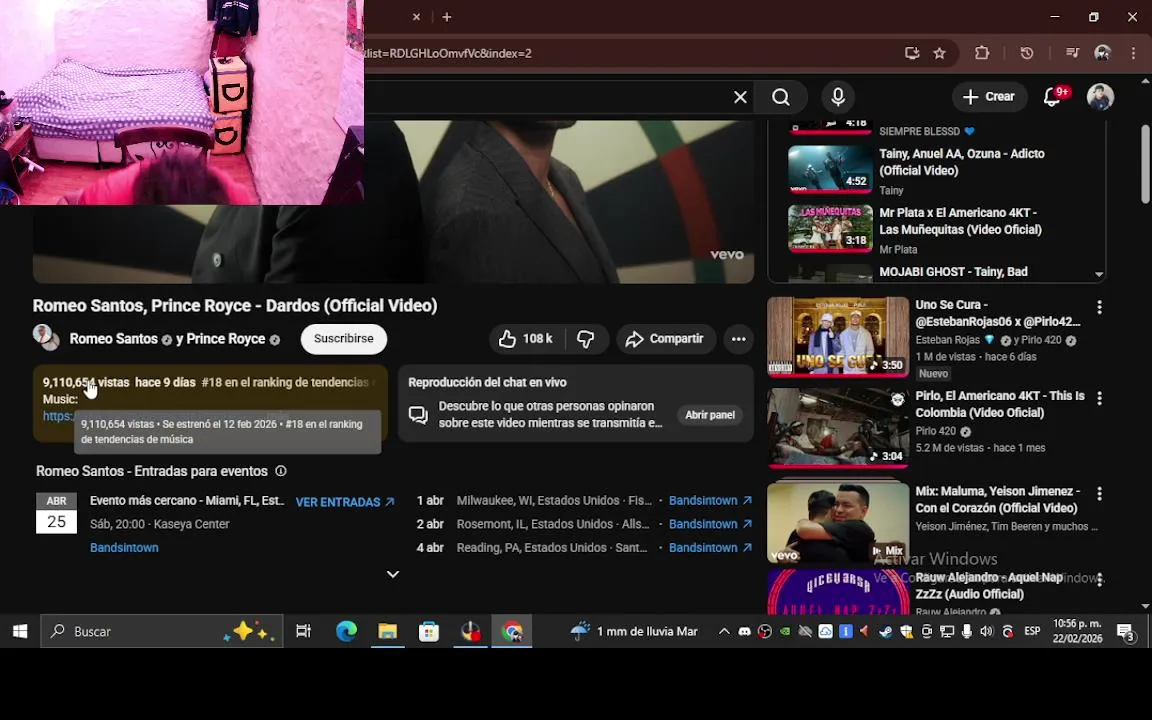Click Suscribirse button
The height and width of the screenshot is (720, 1152).
click(344, 339)
